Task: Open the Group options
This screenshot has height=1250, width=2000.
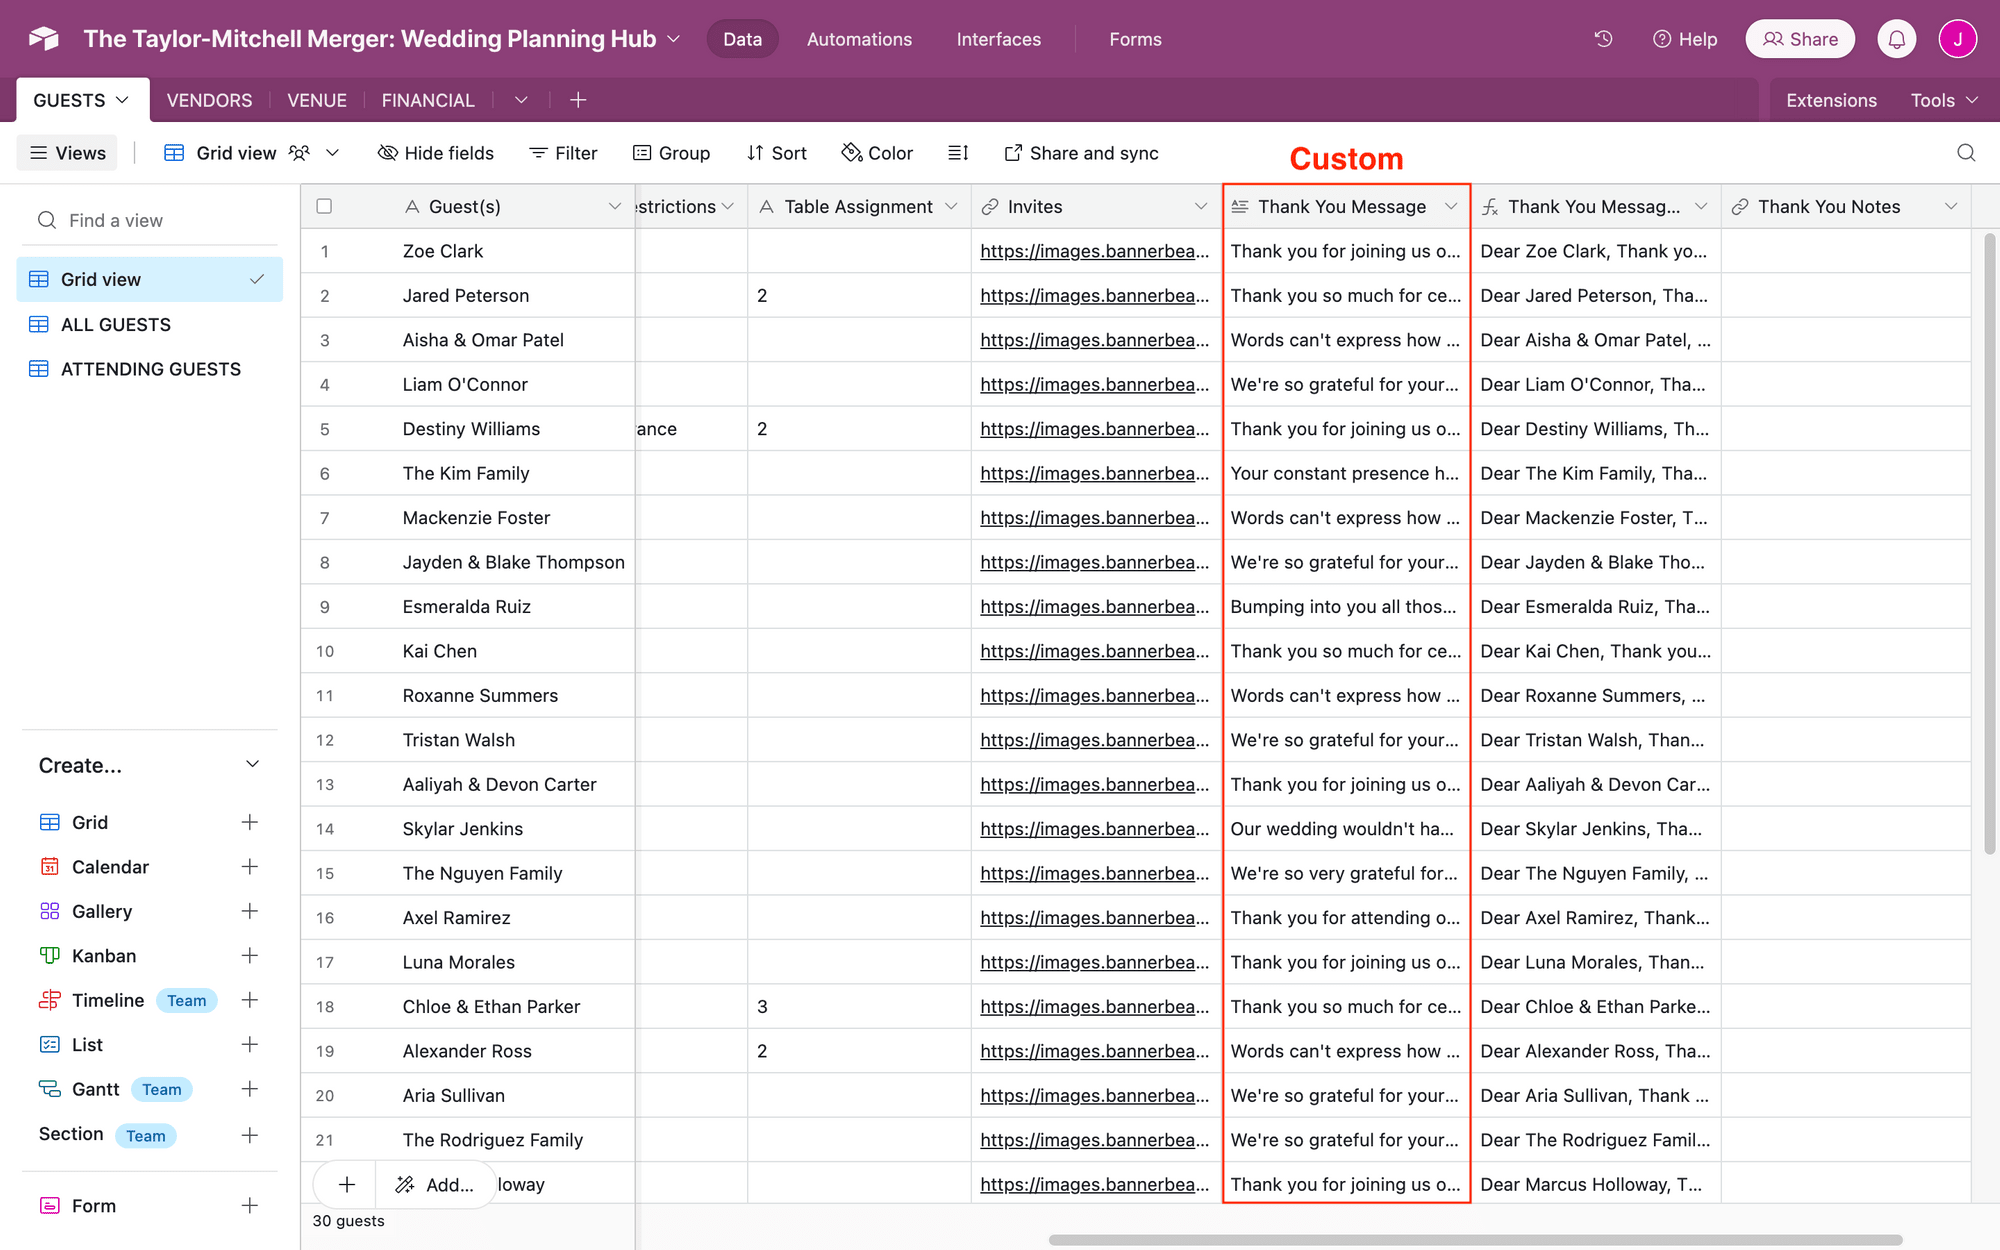Action: 671,153
